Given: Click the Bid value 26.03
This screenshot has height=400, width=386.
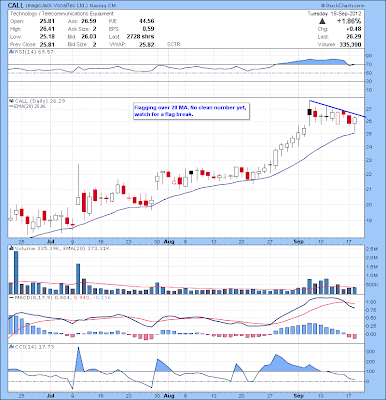Looking at the screenshot, I should coord(89,36).
